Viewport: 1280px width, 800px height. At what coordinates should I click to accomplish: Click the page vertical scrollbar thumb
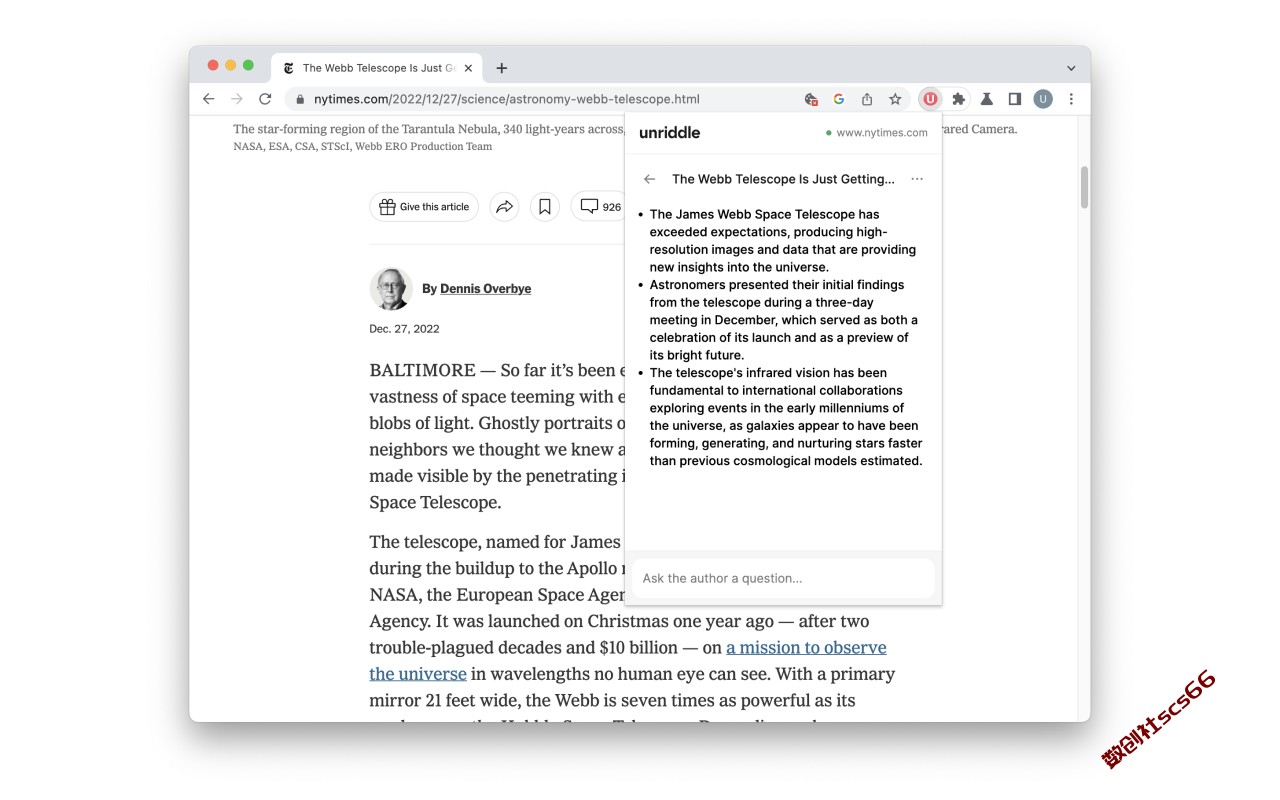coord(1084,187)
